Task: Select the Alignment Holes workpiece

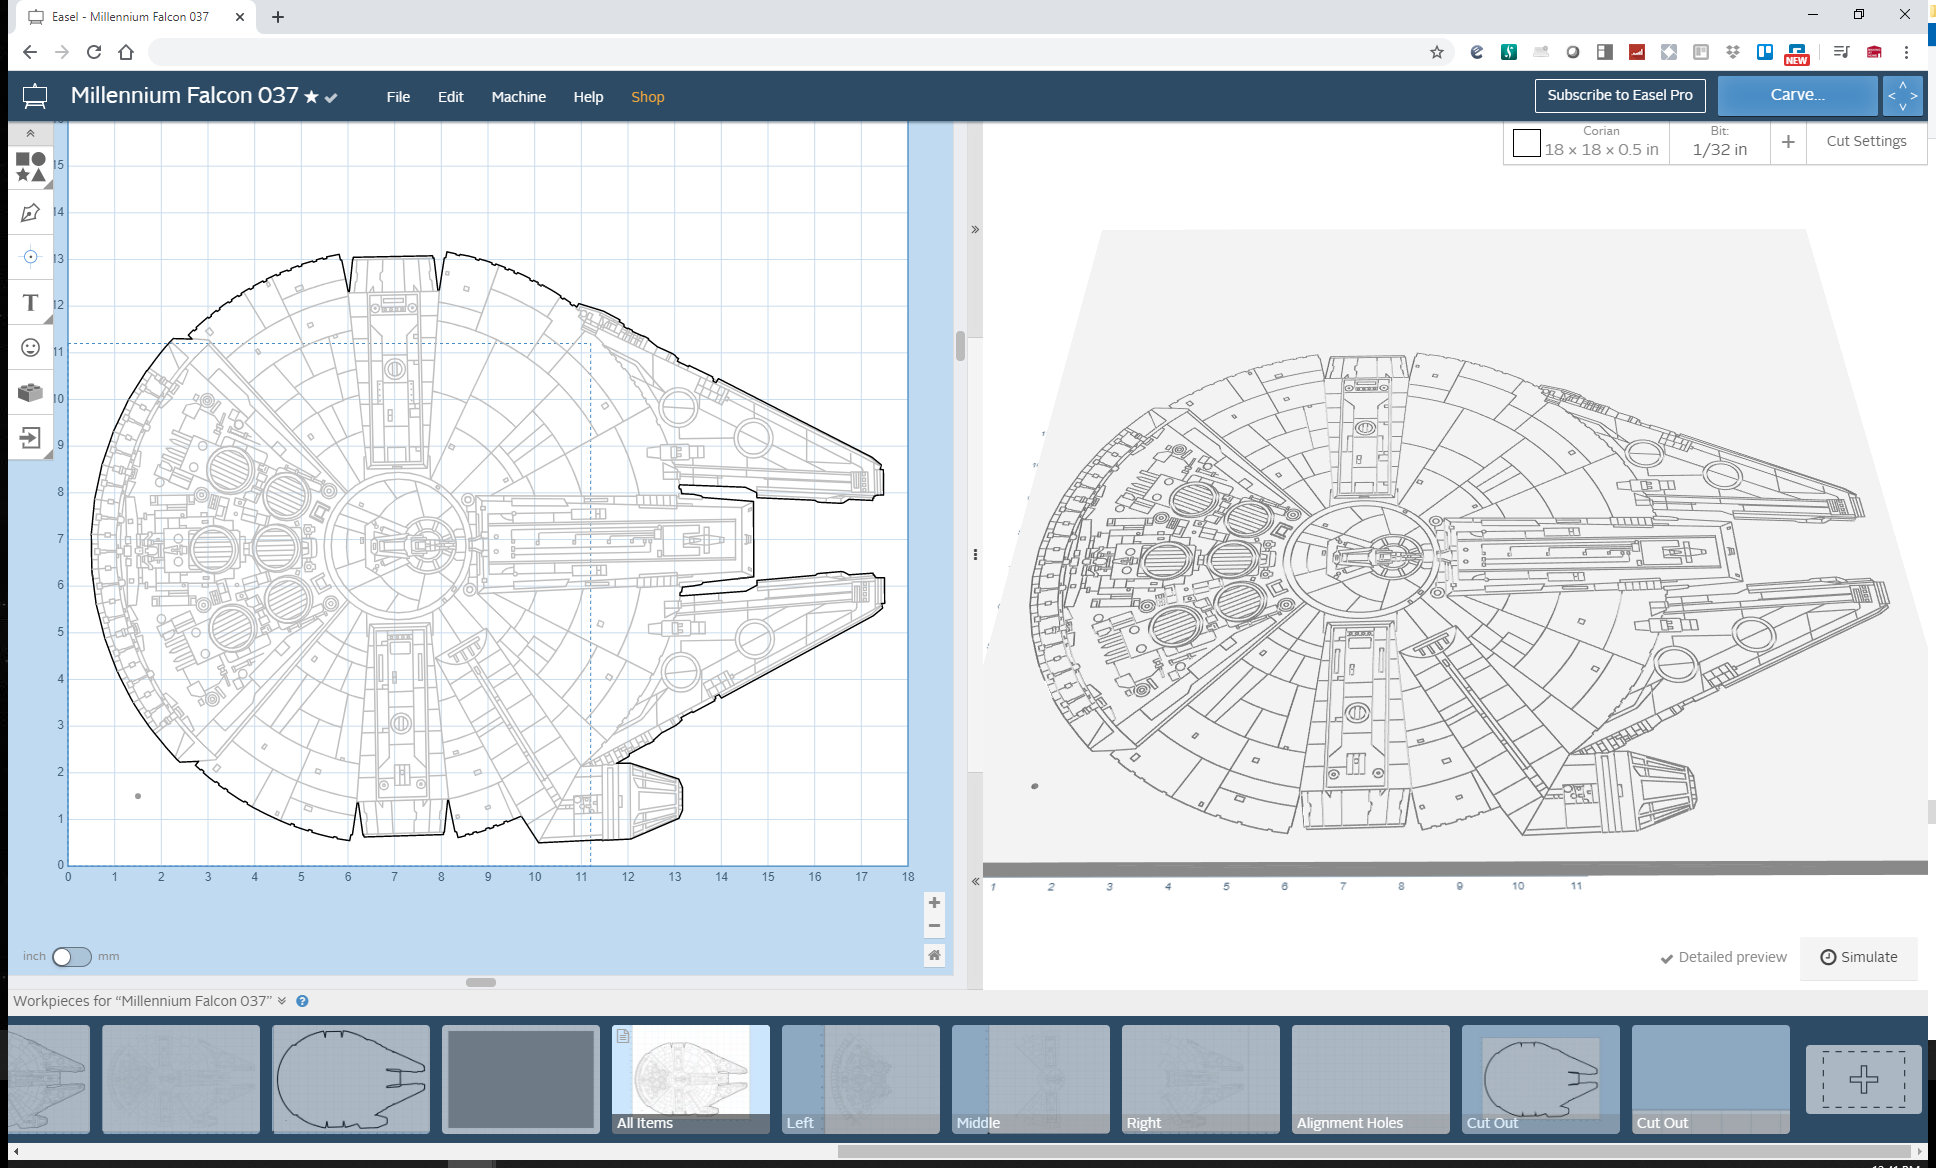Action: (x=1370, y=1078)
